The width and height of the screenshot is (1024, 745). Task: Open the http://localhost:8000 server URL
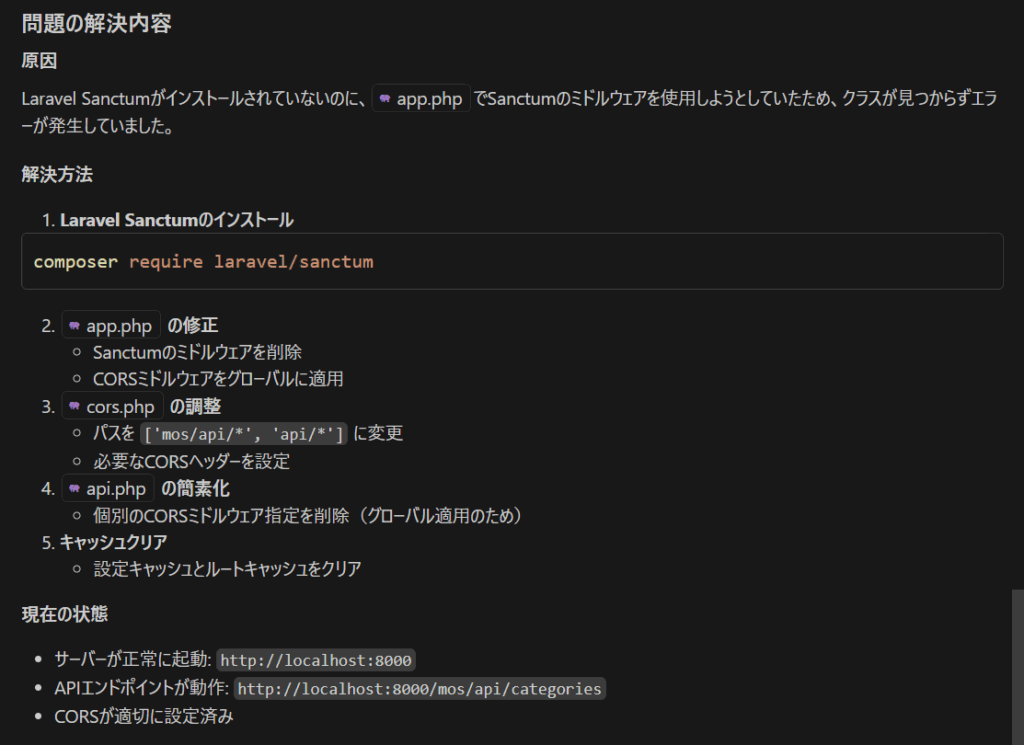coord(316,660)
